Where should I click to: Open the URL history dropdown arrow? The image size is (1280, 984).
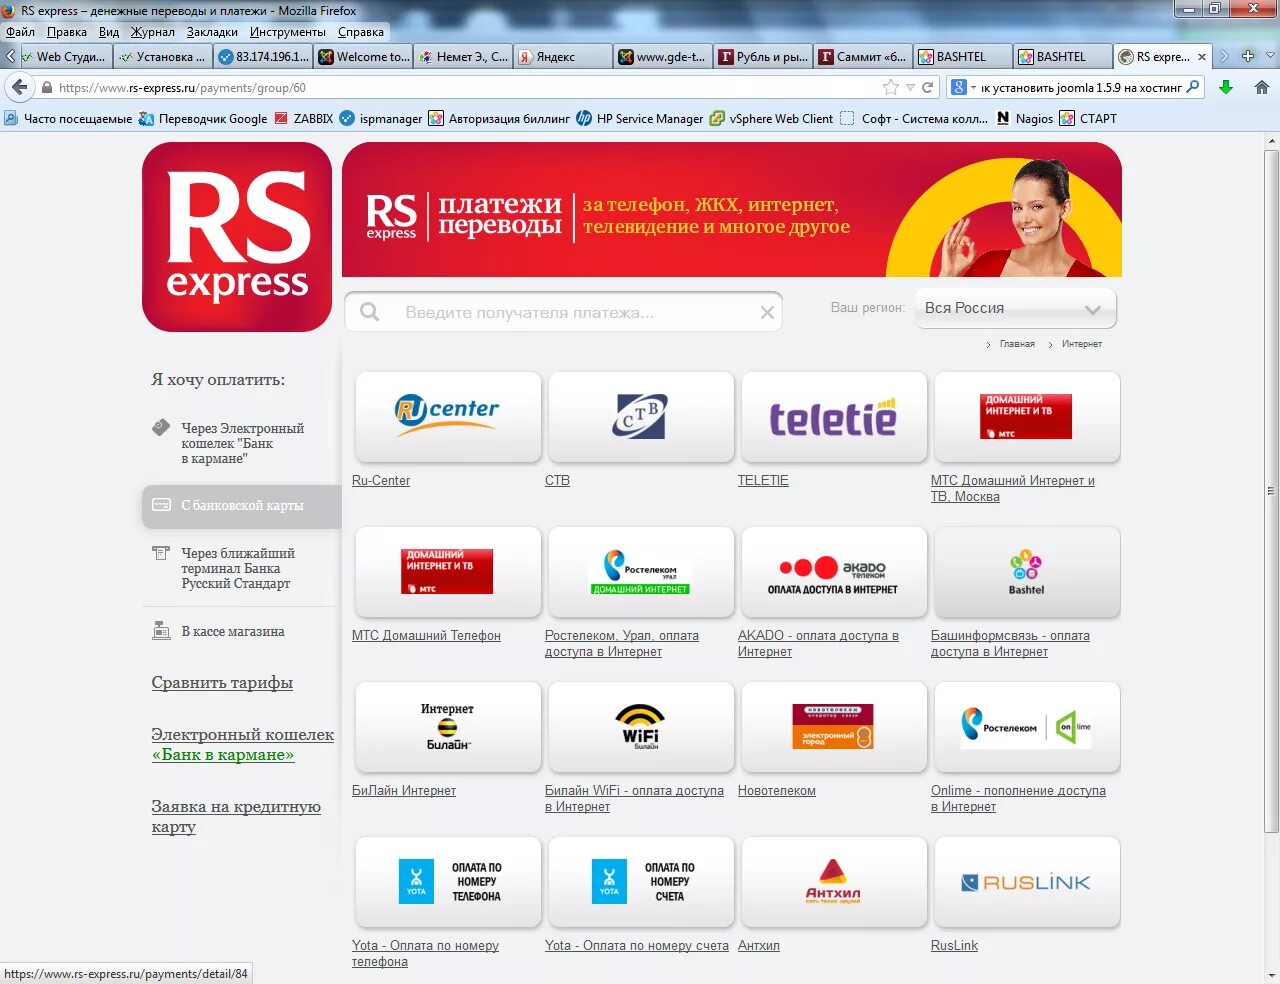pos(910,88)
